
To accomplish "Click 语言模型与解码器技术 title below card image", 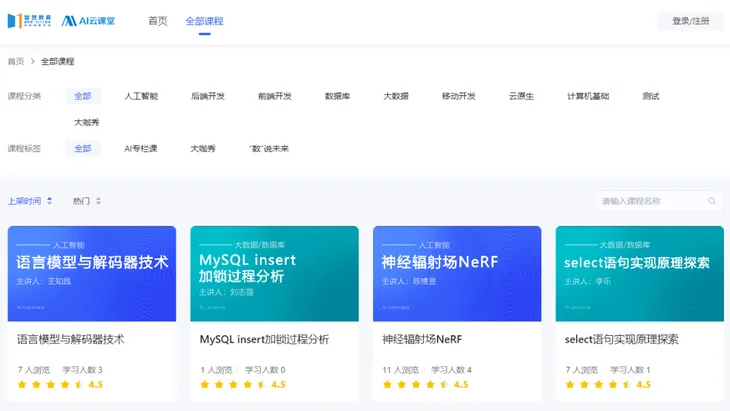I will pos(71,339).
